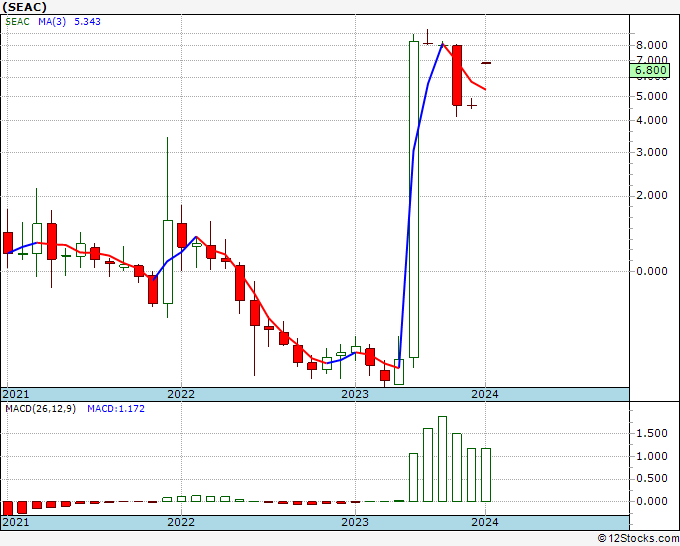Click the 5.000 price axis label
The image size is (680, 546).
pos(651,96)
